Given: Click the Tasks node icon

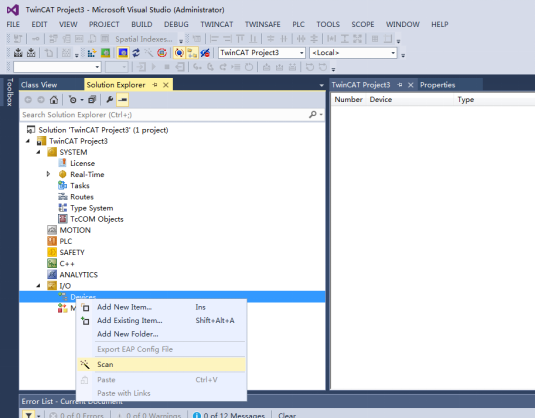Looking at the screenshot, I should tap(62, 185).
